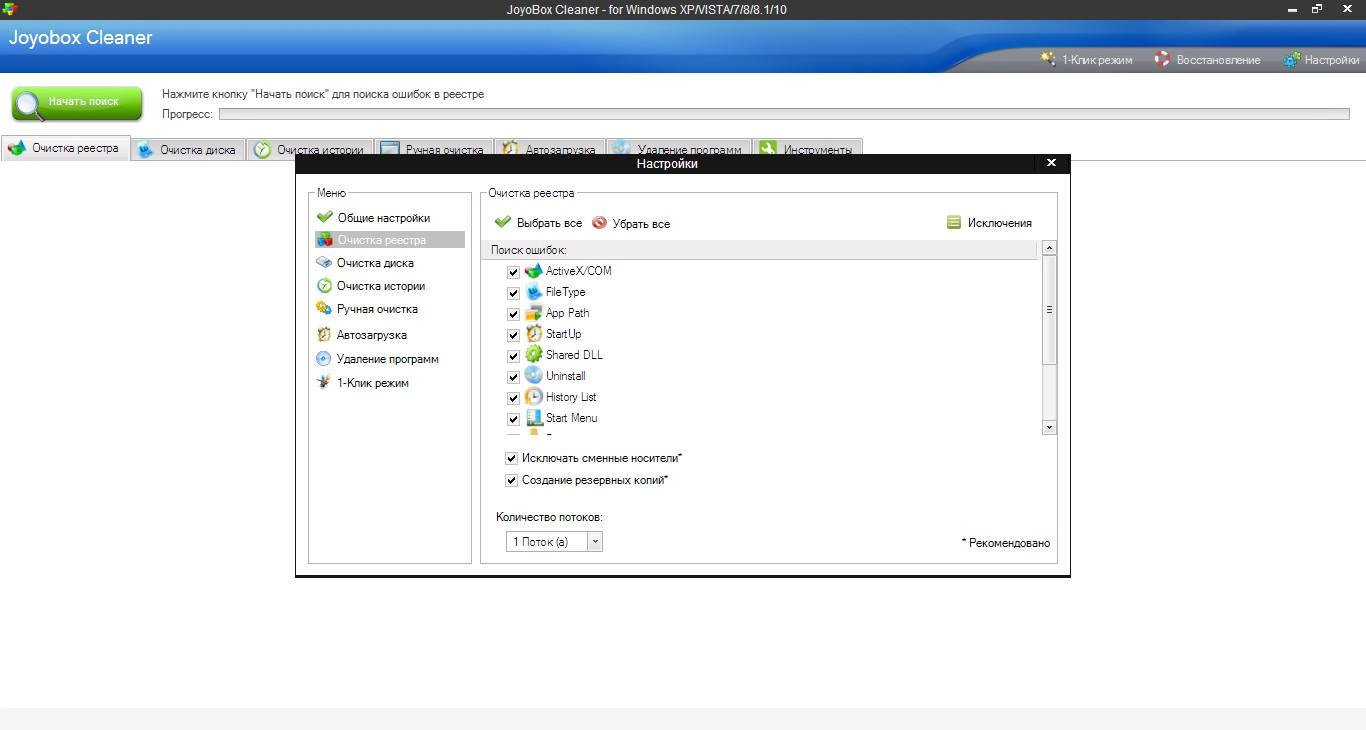Screen dimensions: 1366x730
Task: Switch to the Очистка диска main tab
Action: pyautogui.click(x=189, y=149)
